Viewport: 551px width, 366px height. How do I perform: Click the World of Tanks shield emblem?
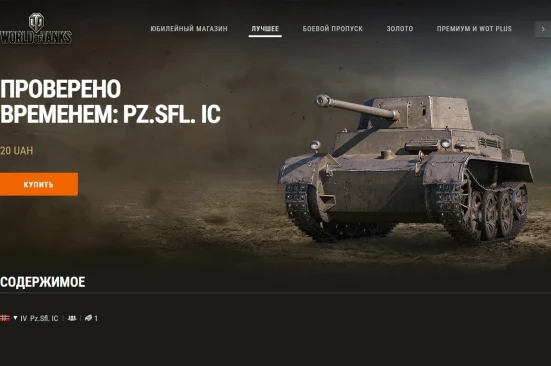coord(36,22)
